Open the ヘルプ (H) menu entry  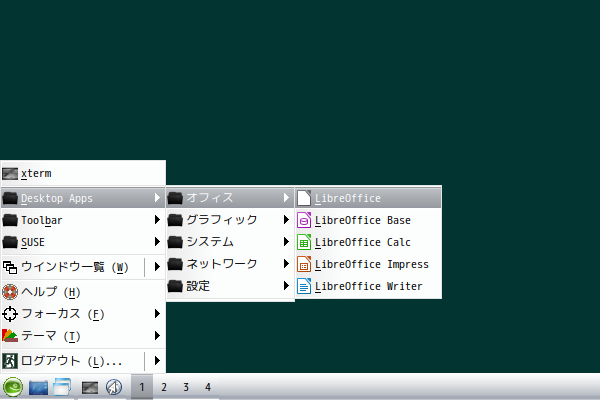coord(83,292)
